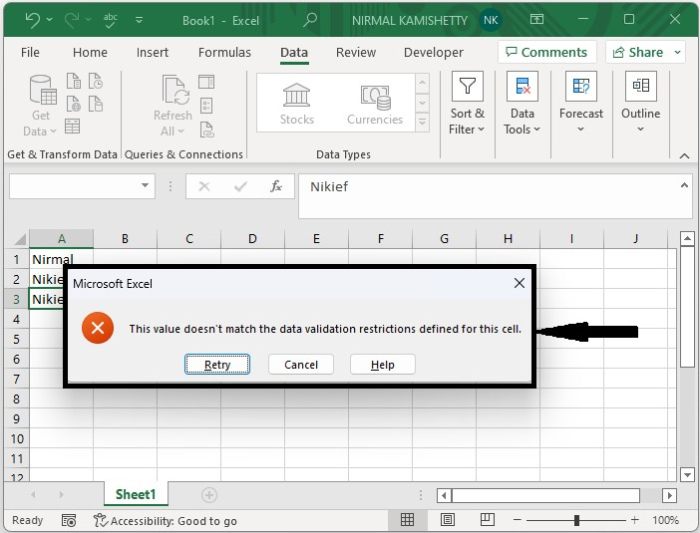This screenshot has width=700, height=533.
Task: Click the horizontal scrollbar right arrow
Action: 669,495
